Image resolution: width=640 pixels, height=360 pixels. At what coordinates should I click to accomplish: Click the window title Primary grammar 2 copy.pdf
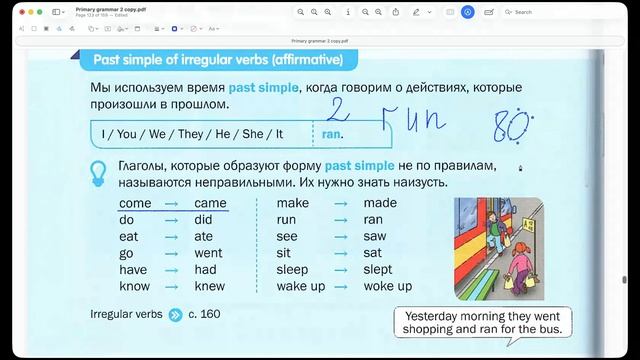tap(111, 9)
